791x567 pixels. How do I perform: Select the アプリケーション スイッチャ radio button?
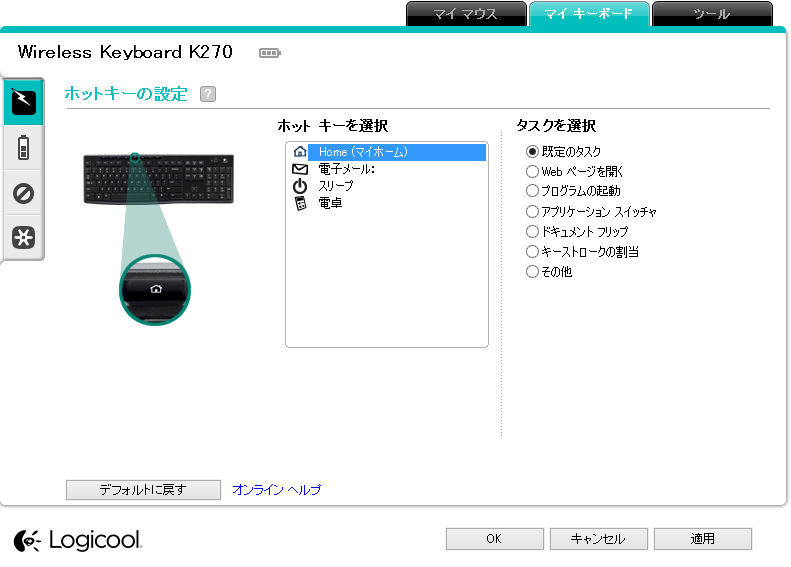[532, 211]
